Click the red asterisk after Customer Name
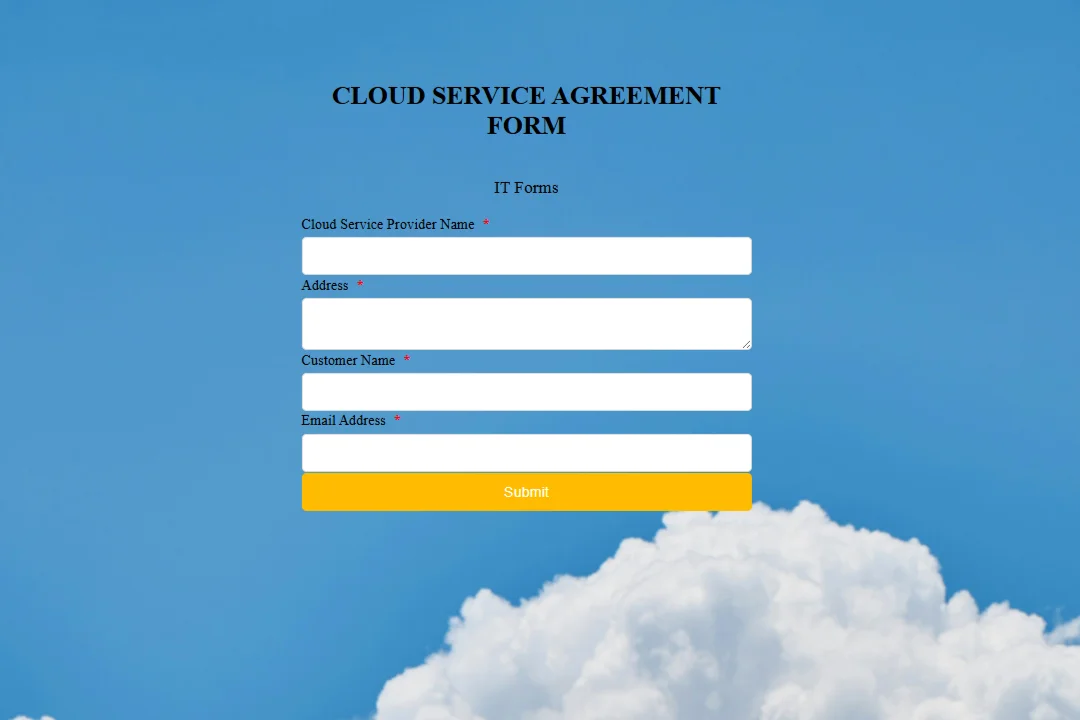The height and width of the screenshot is (720, 1080). (x=407, y=360)
